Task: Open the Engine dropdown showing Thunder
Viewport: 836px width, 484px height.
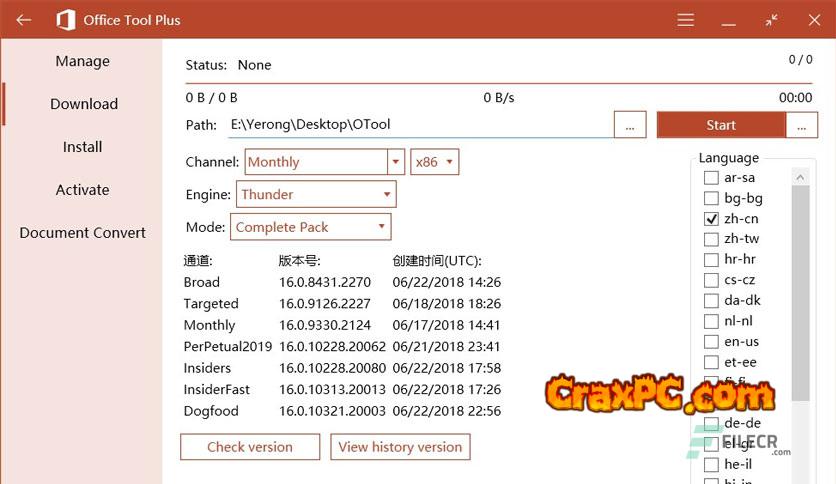Action: (316, 194)
